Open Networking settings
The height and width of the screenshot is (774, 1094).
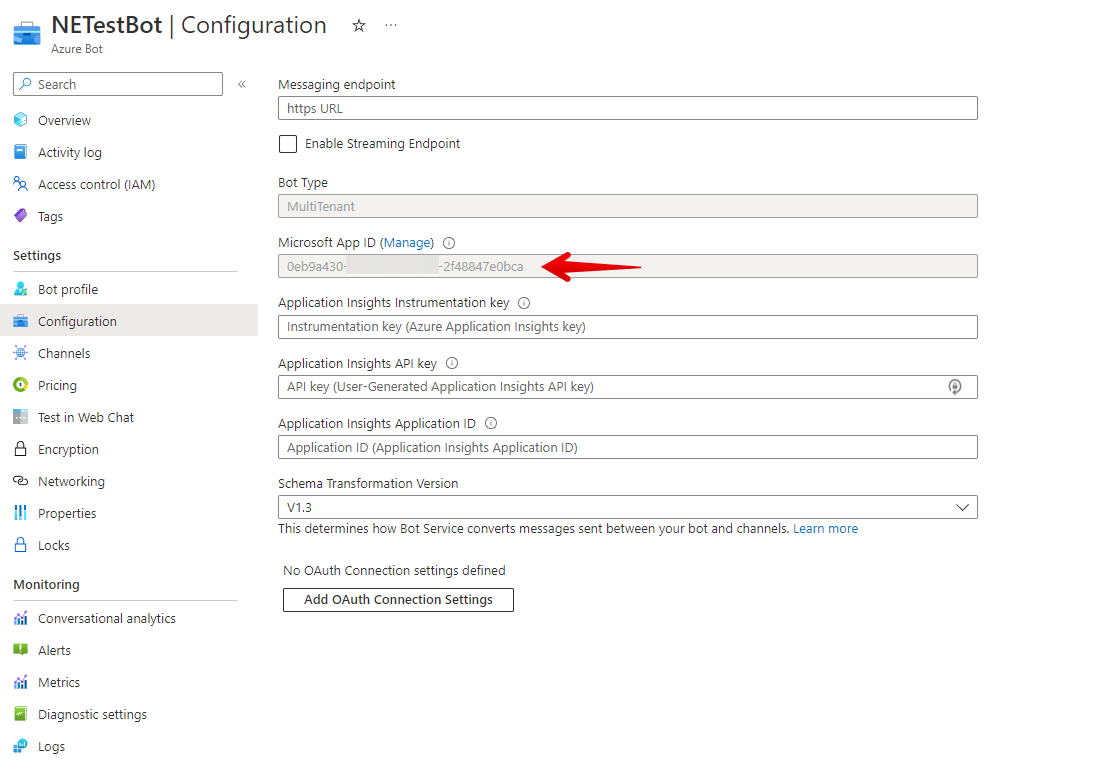coord(71,482)
